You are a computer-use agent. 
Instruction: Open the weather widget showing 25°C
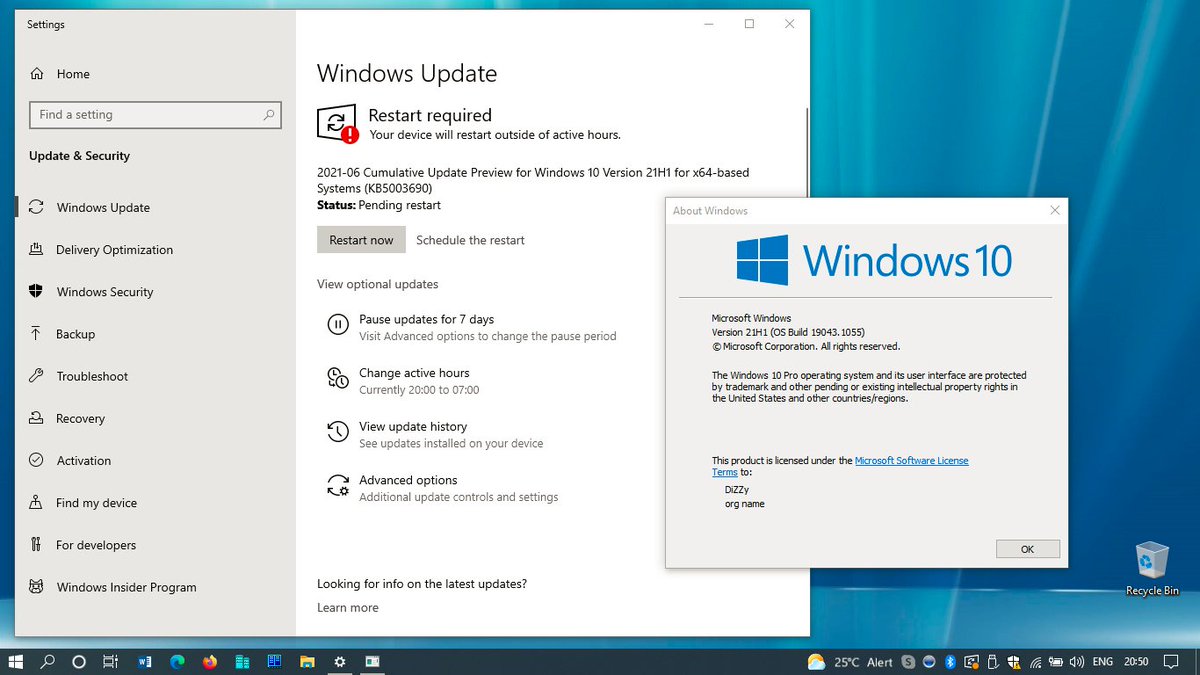pyautogui.click(x=850, y=662)
